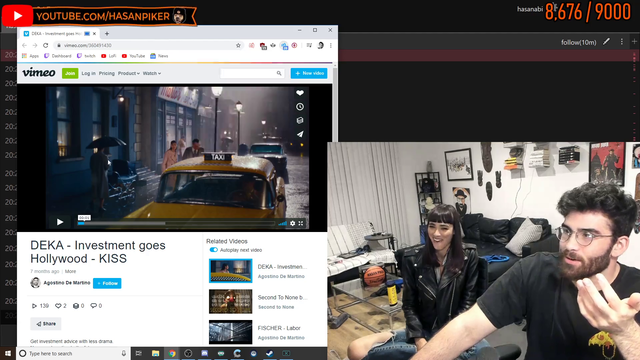Click the Chrome address bar URL
The height and width of the screenshot is (360, 640).
87,45
